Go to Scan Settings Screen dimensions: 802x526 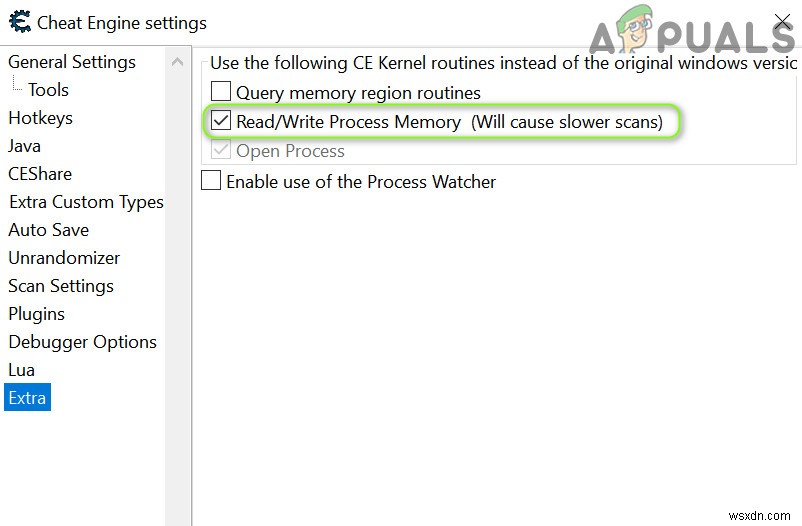61,286
